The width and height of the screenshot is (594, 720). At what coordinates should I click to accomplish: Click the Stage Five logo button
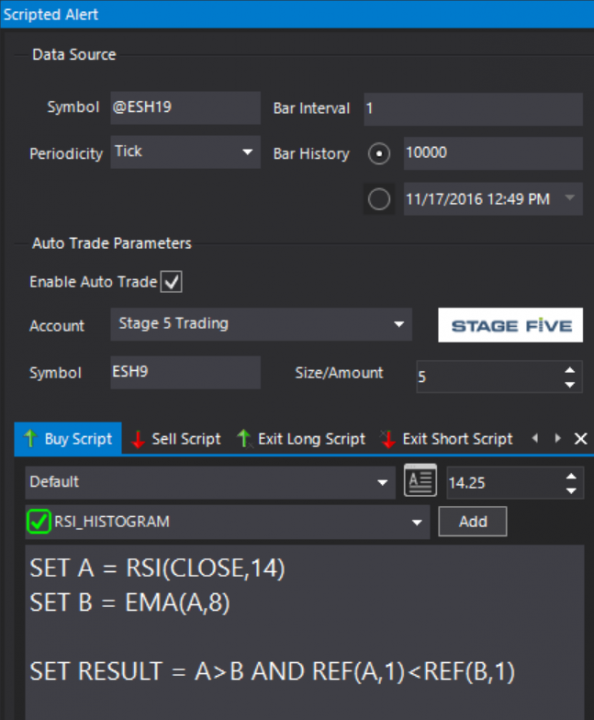point(510,325)
